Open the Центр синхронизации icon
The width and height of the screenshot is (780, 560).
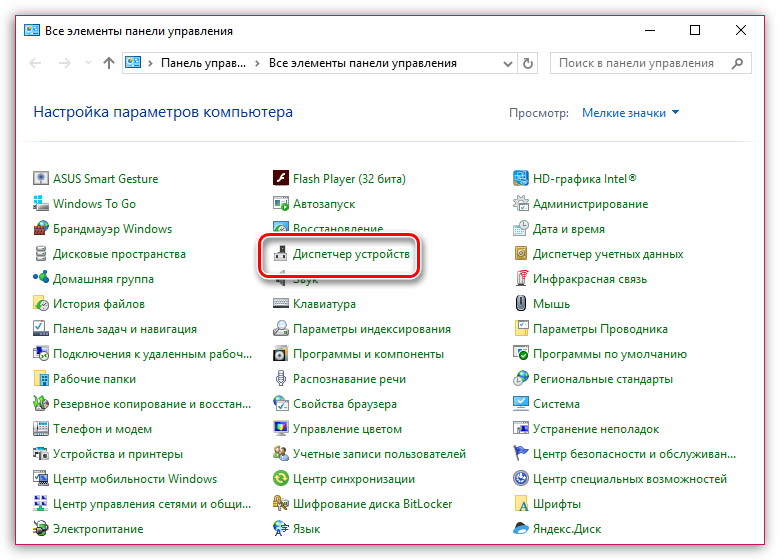(281, 479)
